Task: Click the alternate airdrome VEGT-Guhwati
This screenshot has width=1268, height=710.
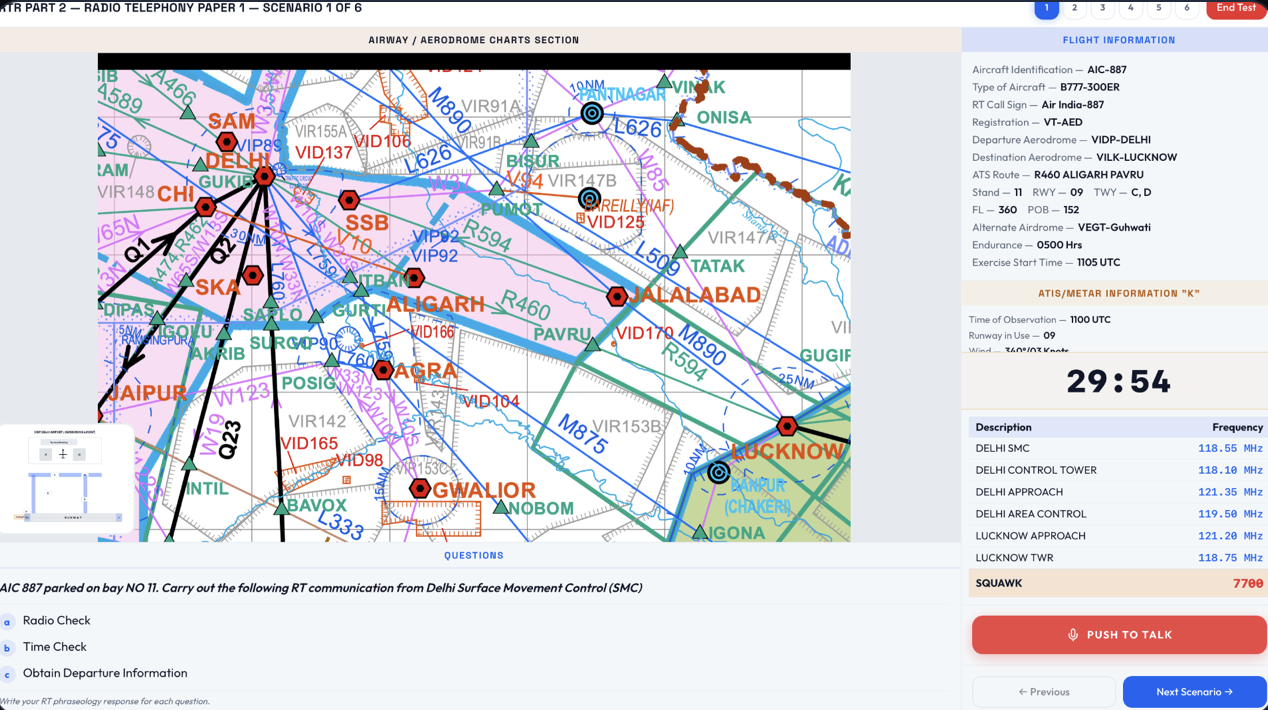Action: [1114, 227]
